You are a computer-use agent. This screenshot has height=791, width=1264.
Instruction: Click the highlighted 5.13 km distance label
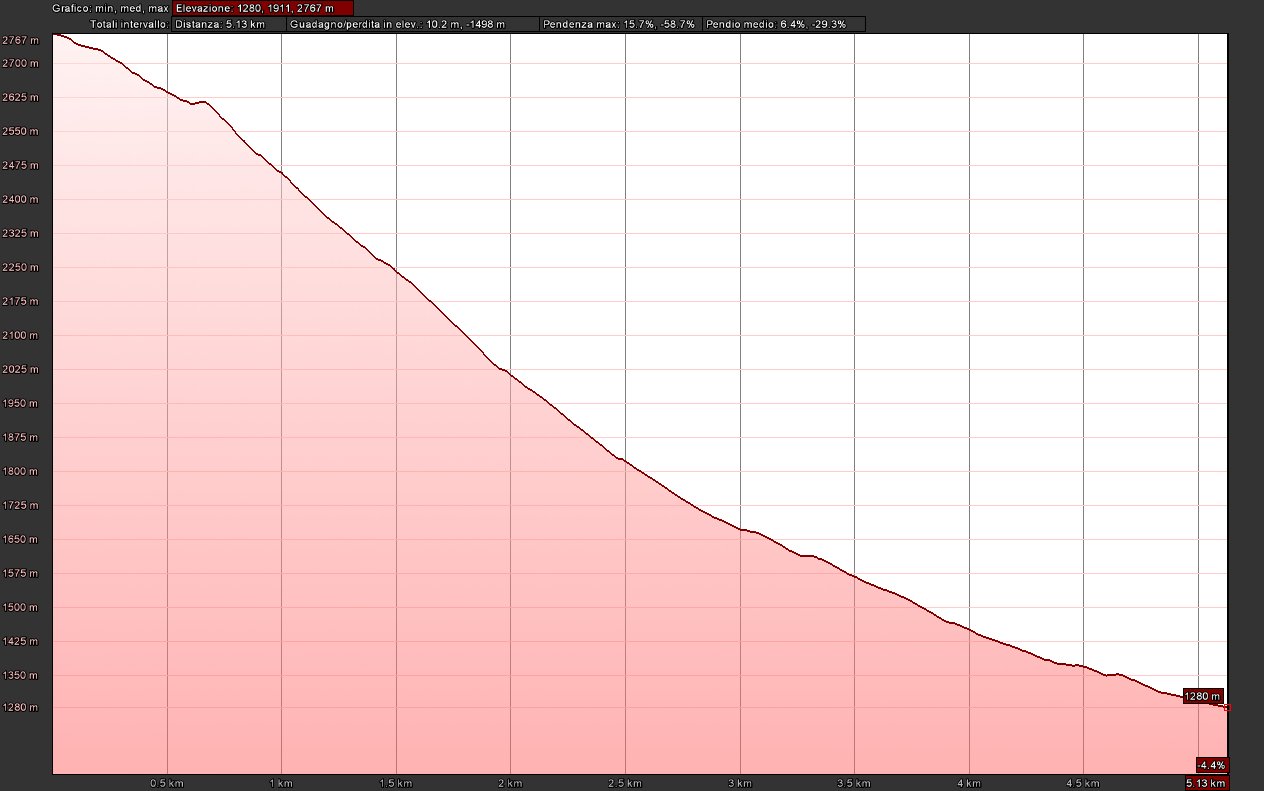click(x=1205, y=782)
